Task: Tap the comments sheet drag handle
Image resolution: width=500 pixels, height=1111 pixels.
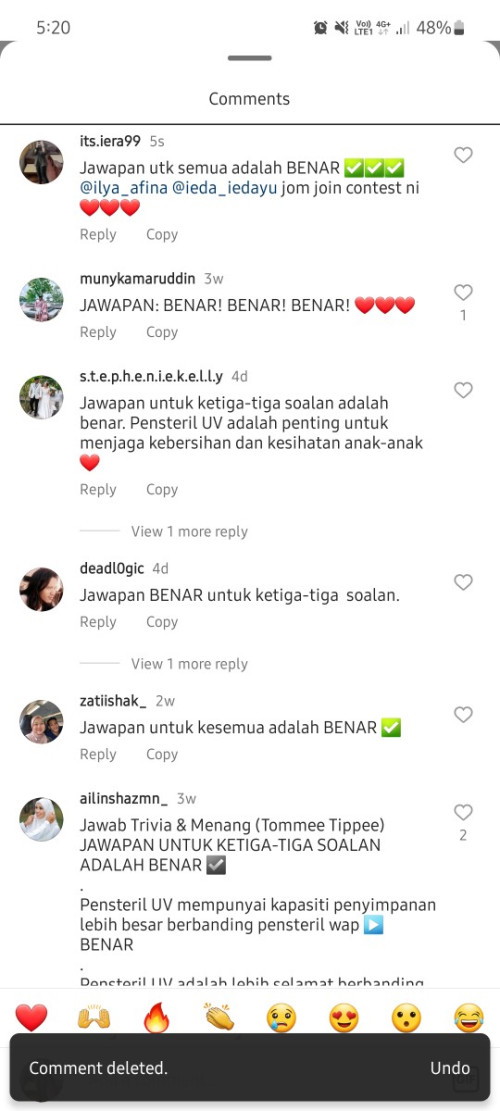Action: 250,58
